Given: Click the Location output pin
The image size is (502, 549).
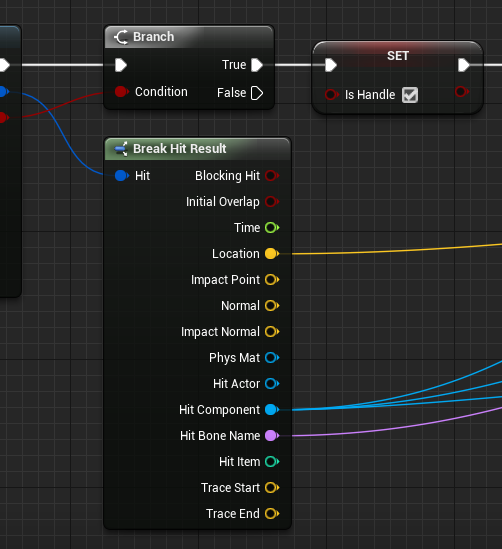Looking at the screenshot, I should [272, 253].
